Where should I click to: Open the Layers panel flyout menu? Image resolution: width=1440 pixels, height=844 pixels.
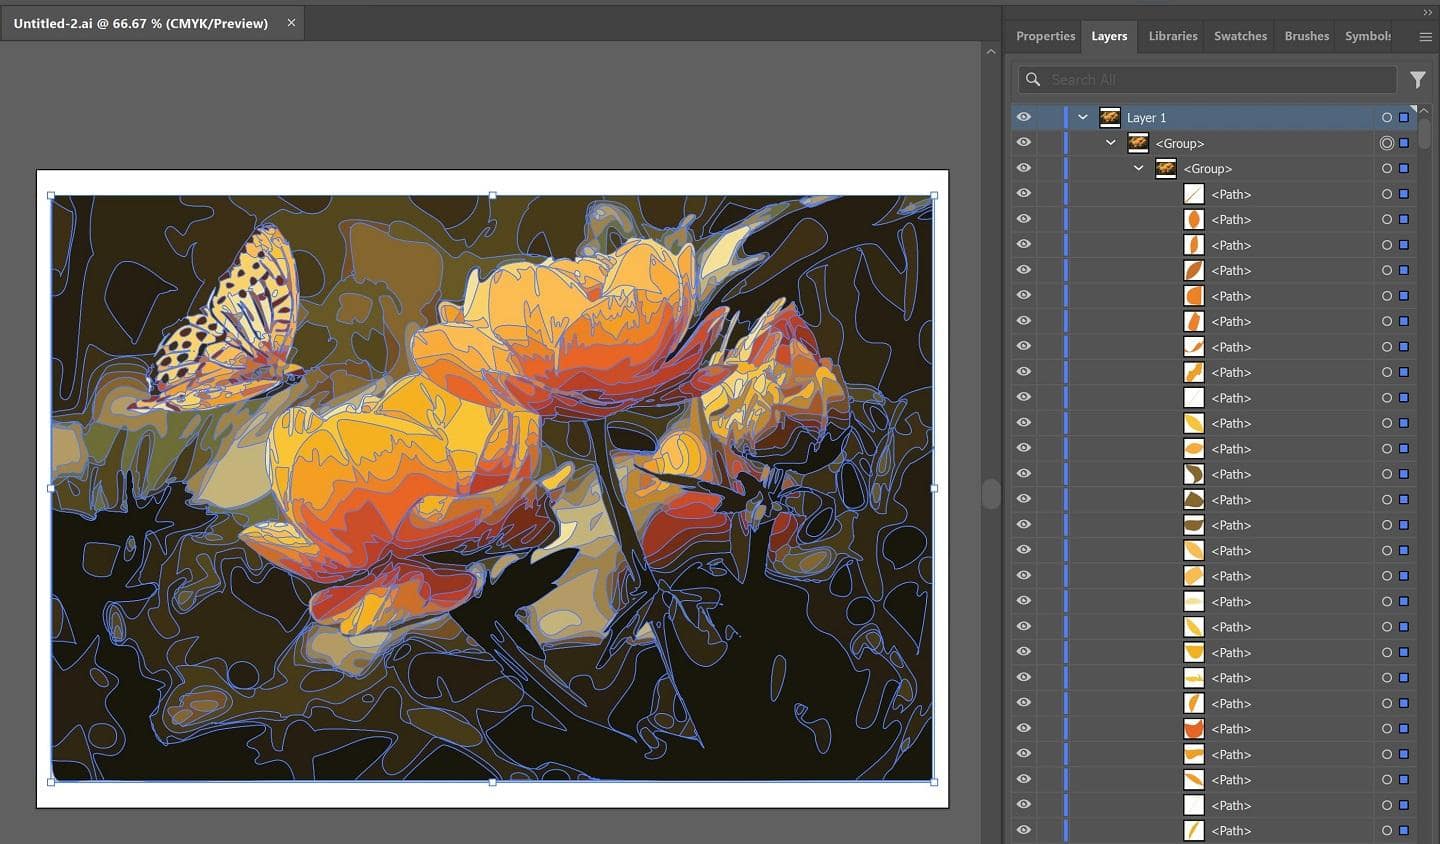click(x=1425, y=36)
